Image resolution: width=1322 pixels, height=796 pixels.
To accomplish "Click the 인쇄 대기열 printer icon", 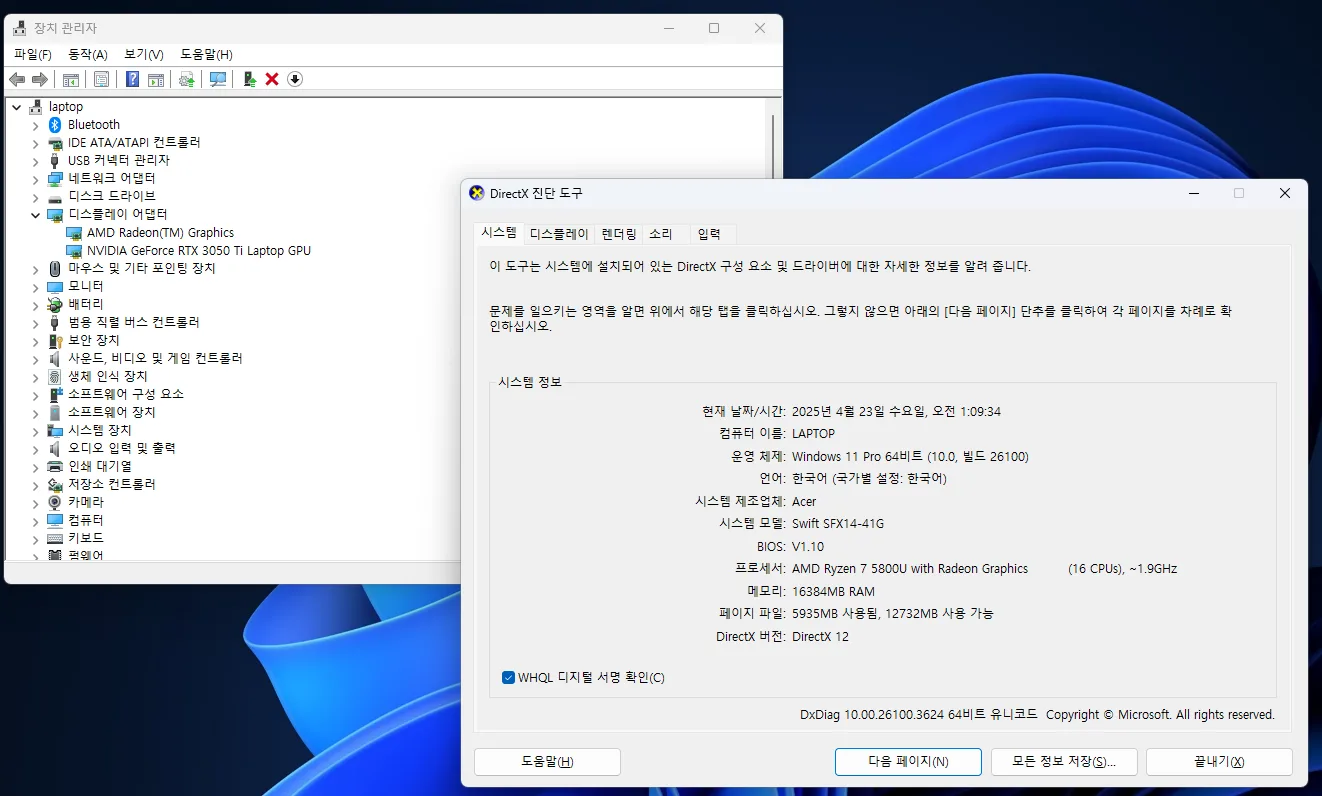I will 55,466.
